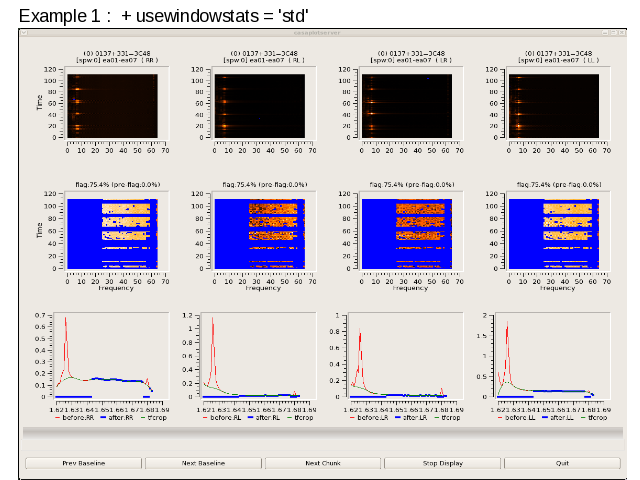The image size is (640, 480).
Task: Quit the plot server window
Action: (x=562, y=463)
